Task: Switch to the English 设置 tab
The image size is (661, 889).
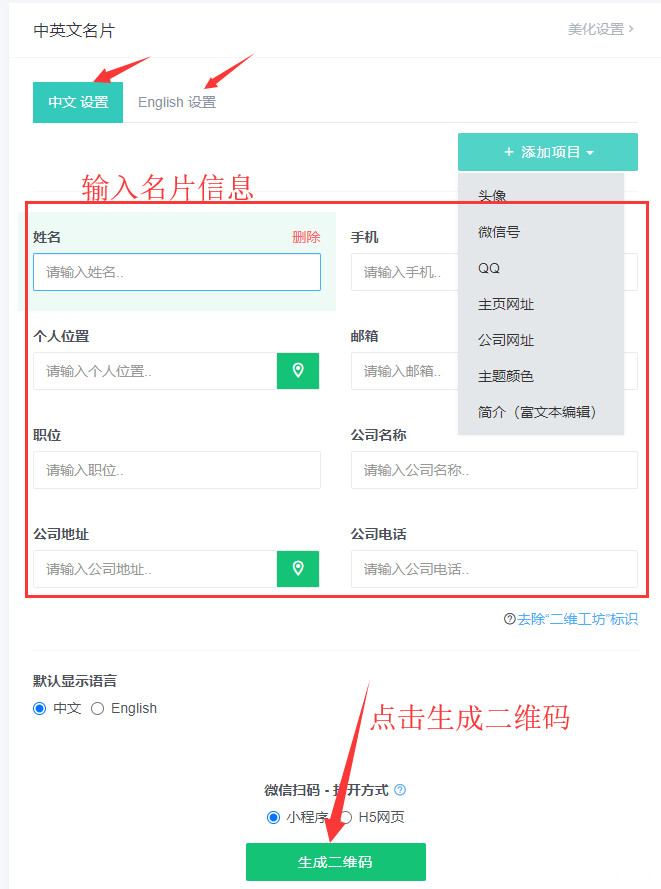Action: coord(176,102)
